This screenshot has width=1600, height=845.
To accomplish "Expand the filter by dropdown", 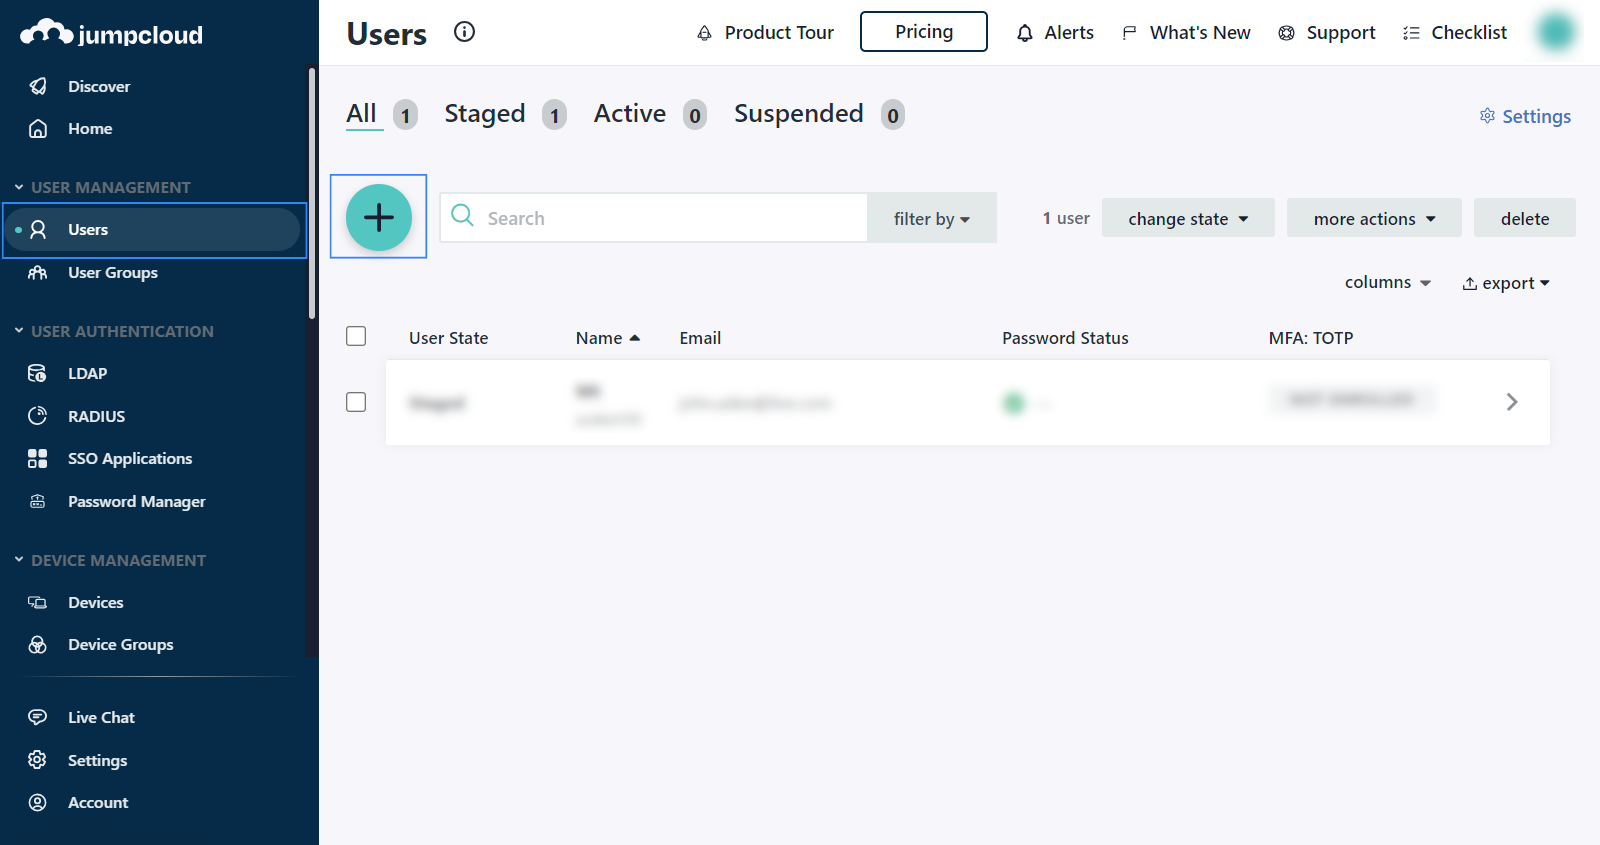I will (931, 219).
